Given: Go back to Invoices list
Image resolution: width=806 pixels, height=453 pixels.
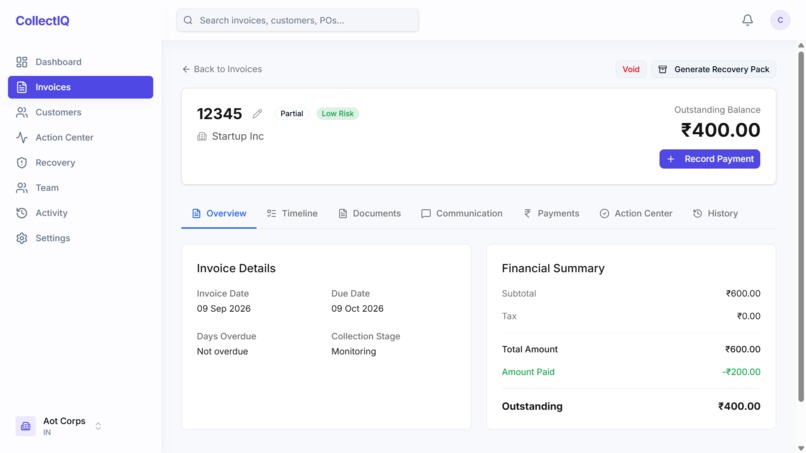Looking at the screenshot, I should [x=222, y=69].
